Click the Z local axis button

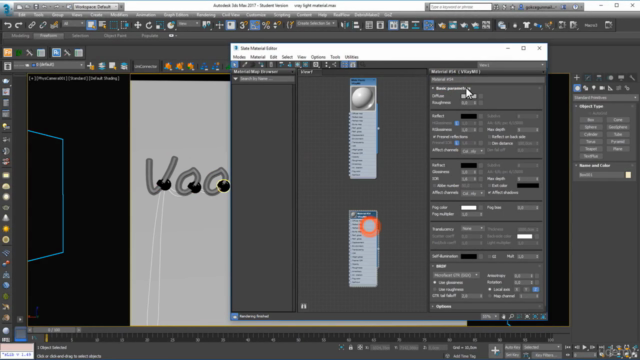pos(536,289)
